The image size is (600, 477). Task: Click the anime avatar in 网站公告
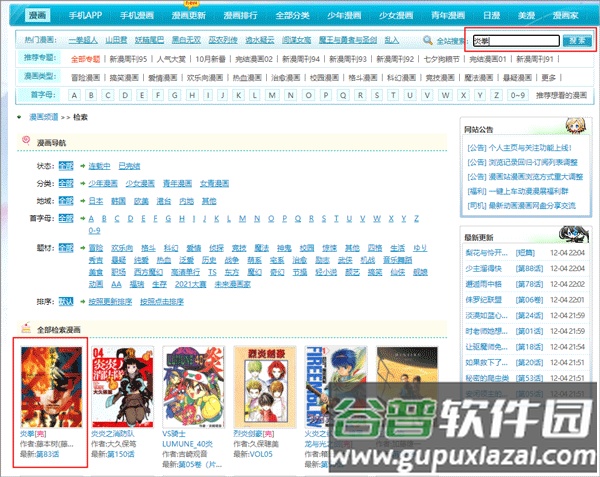pyautogui.click(x=579, y=130)
